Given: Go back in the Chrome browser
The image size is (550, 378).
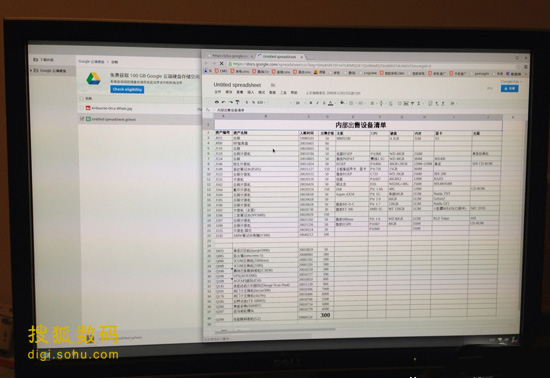Looking at the screenshot, I should tap(206, 63).
